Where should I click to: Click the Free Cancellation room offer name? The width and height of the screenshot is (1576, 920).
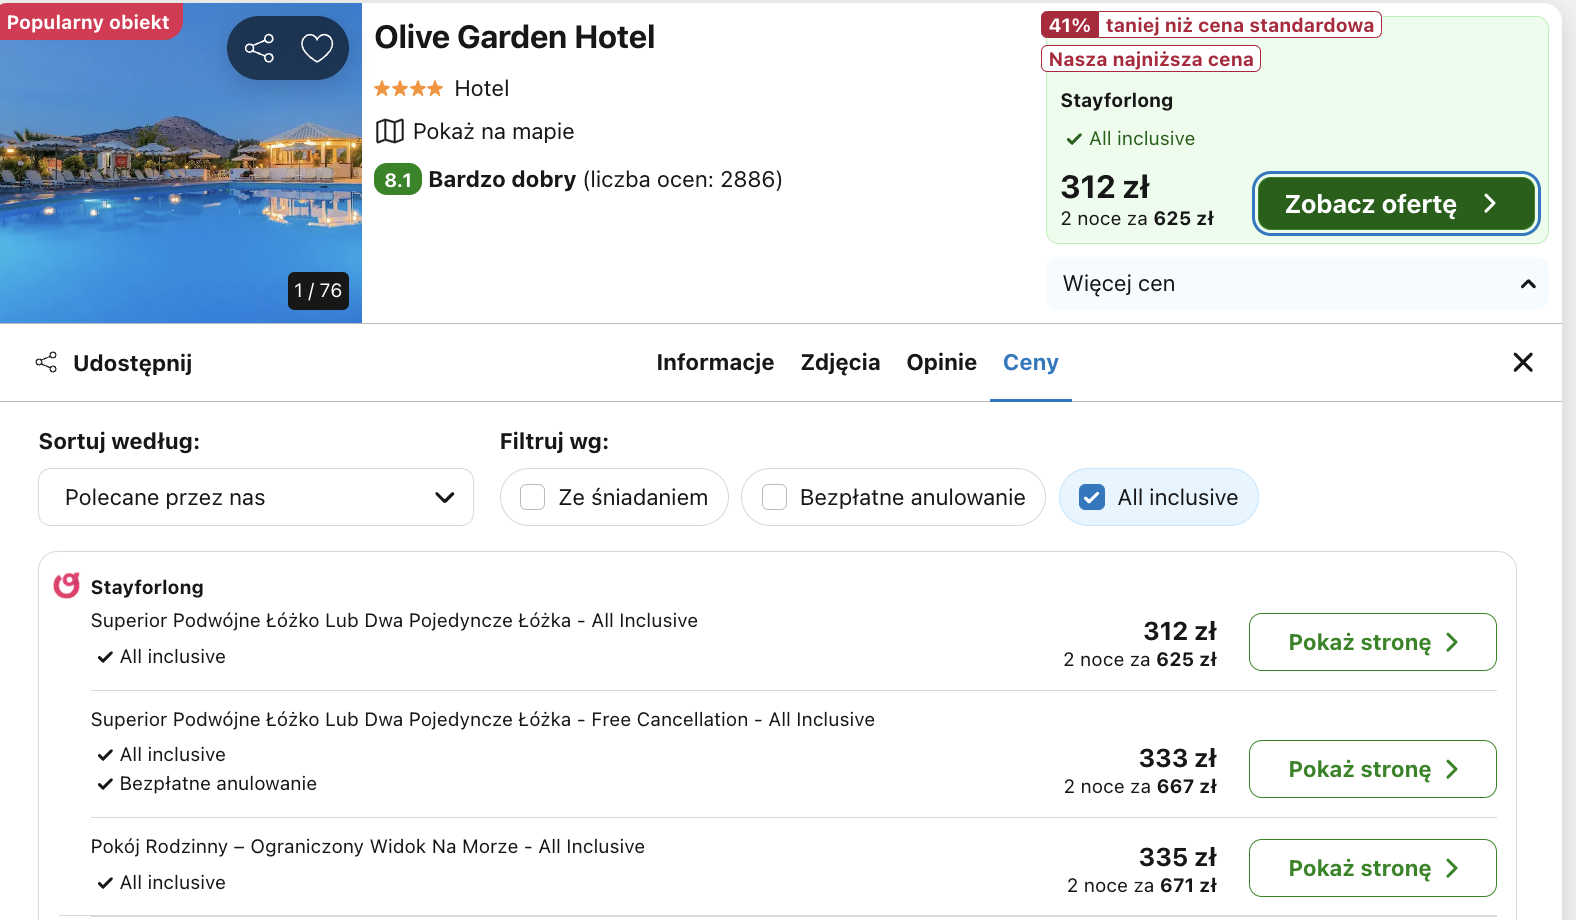(x=483, y=720)
